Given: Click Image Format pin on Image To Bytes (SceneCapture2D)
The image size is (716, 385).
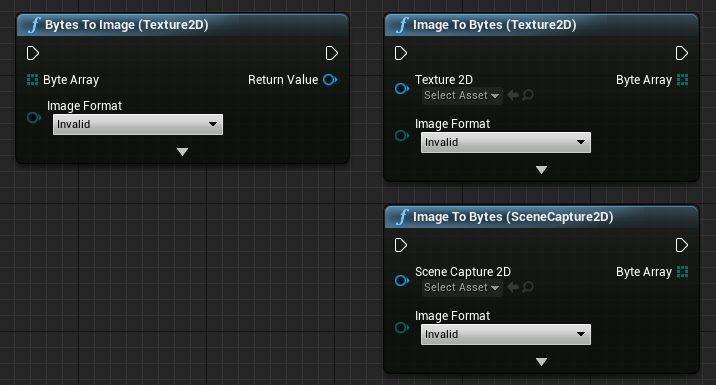Looking at the screenshot, I should pyautogui.click(x=402, y=327).
